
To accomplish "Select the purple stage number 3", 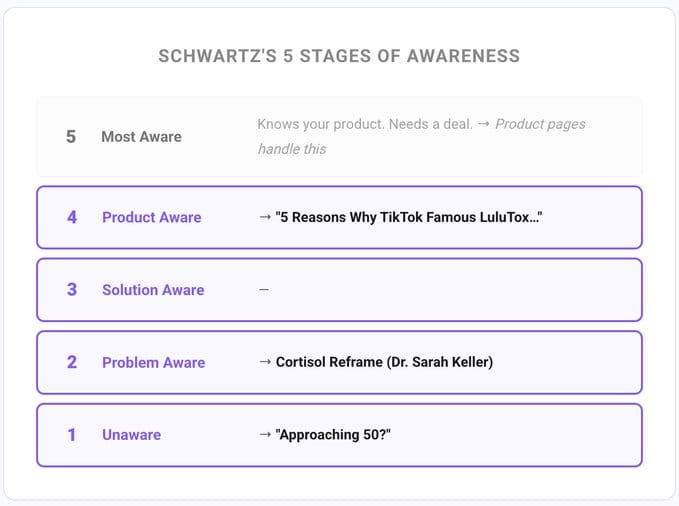I will [71, 290].
